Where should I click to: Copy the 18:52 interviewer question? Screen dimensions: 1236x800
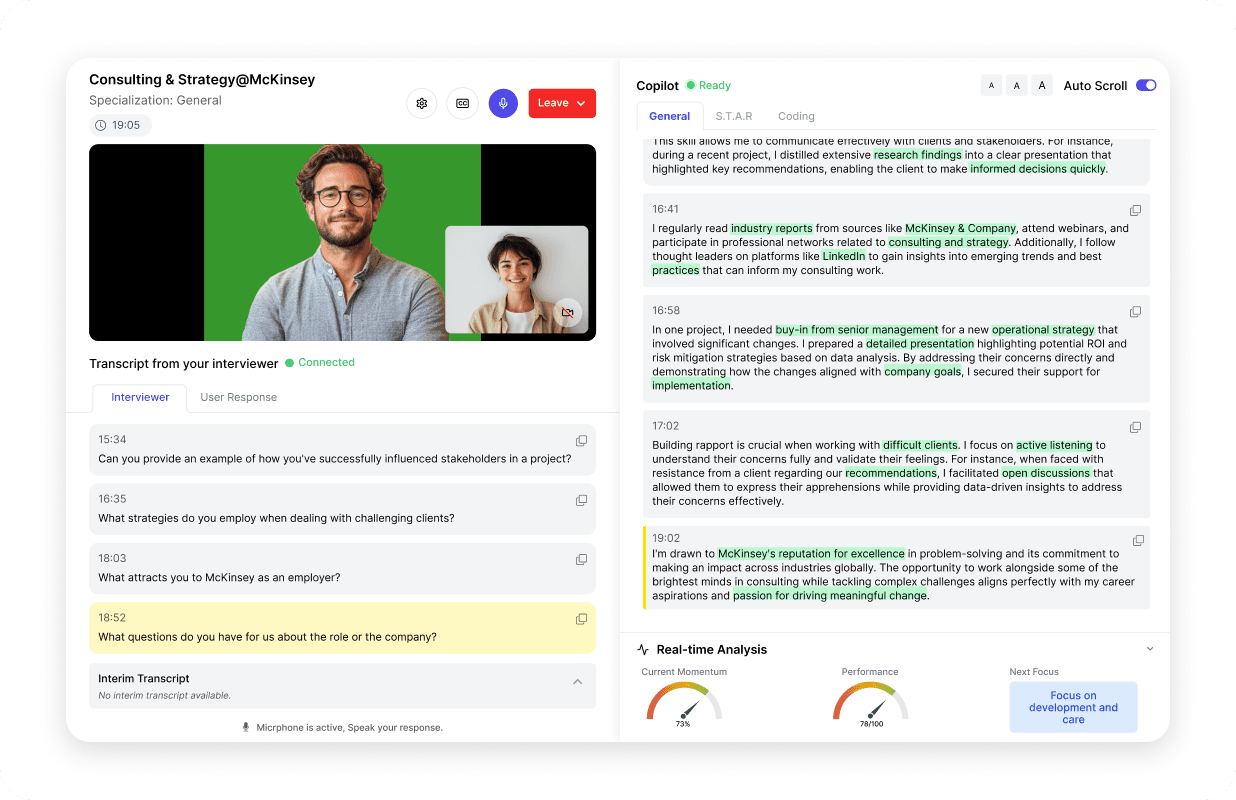[x=581, y=619]
